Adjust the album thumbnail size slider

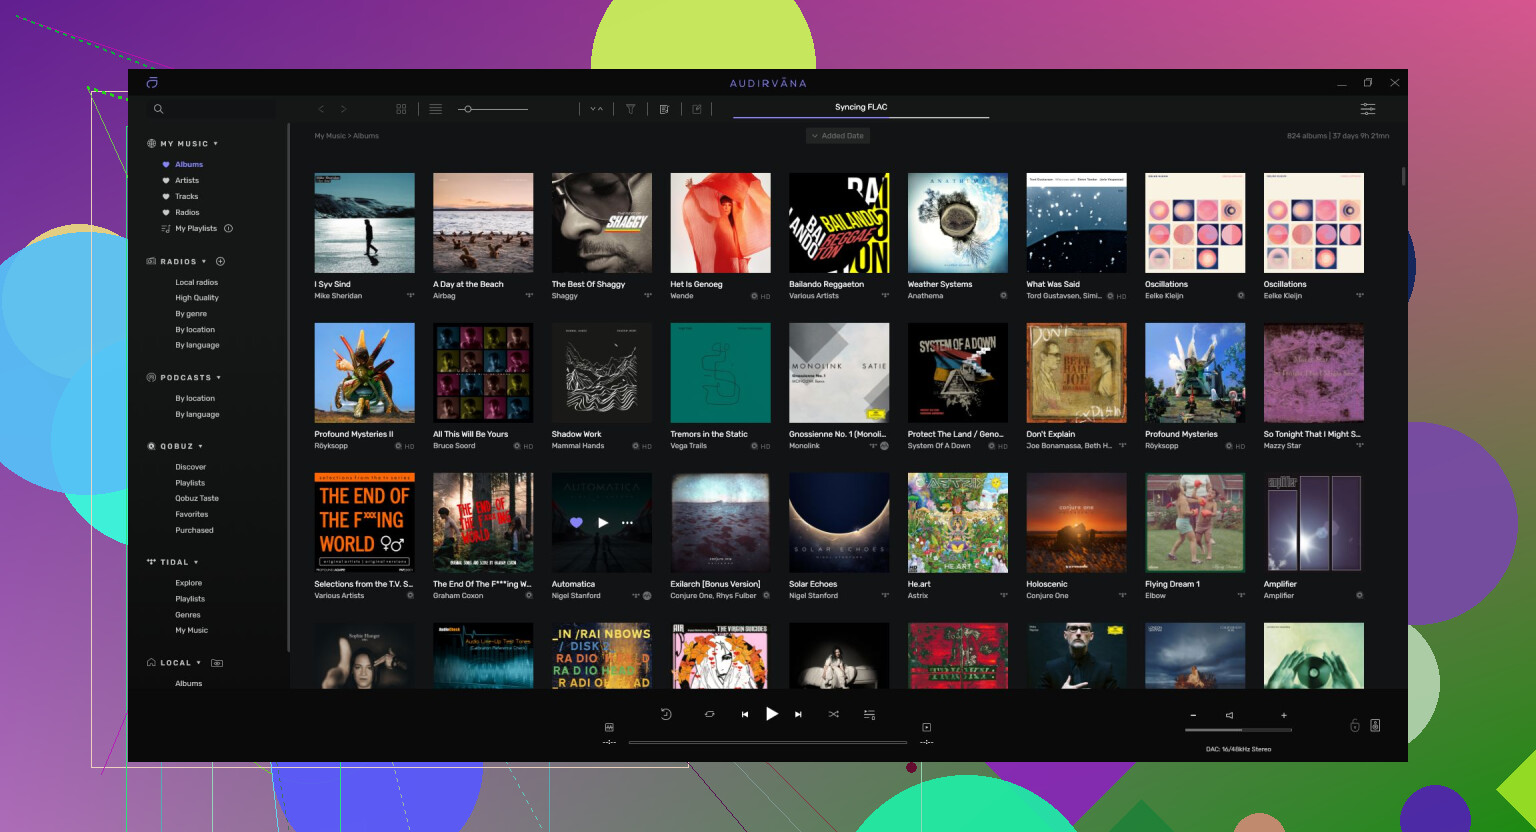pos(467,109)
